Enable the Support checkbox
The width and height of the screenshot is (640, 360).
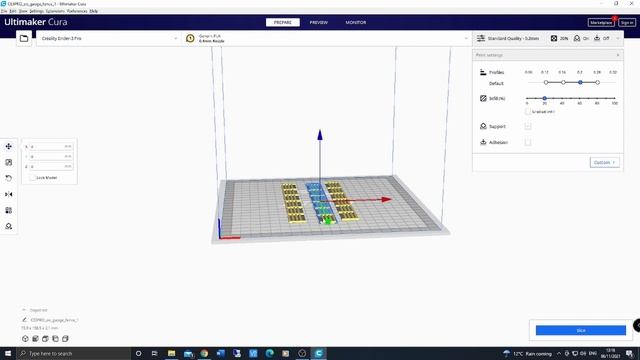pos(528,126)
